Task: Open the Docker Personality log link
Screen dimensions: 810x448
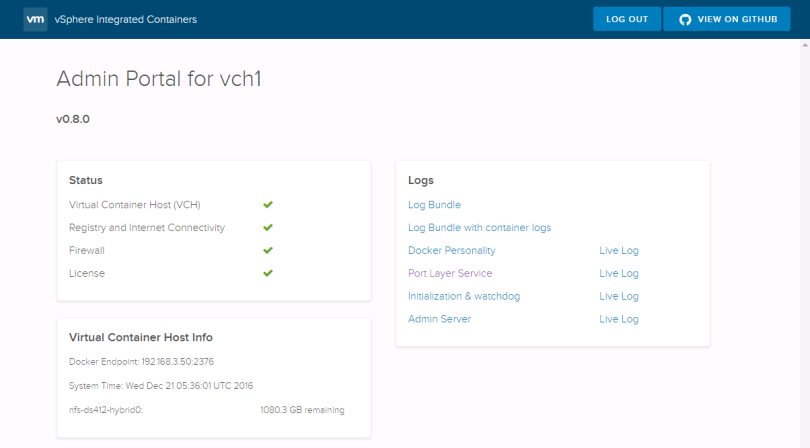Action: (x=451, y=251)
